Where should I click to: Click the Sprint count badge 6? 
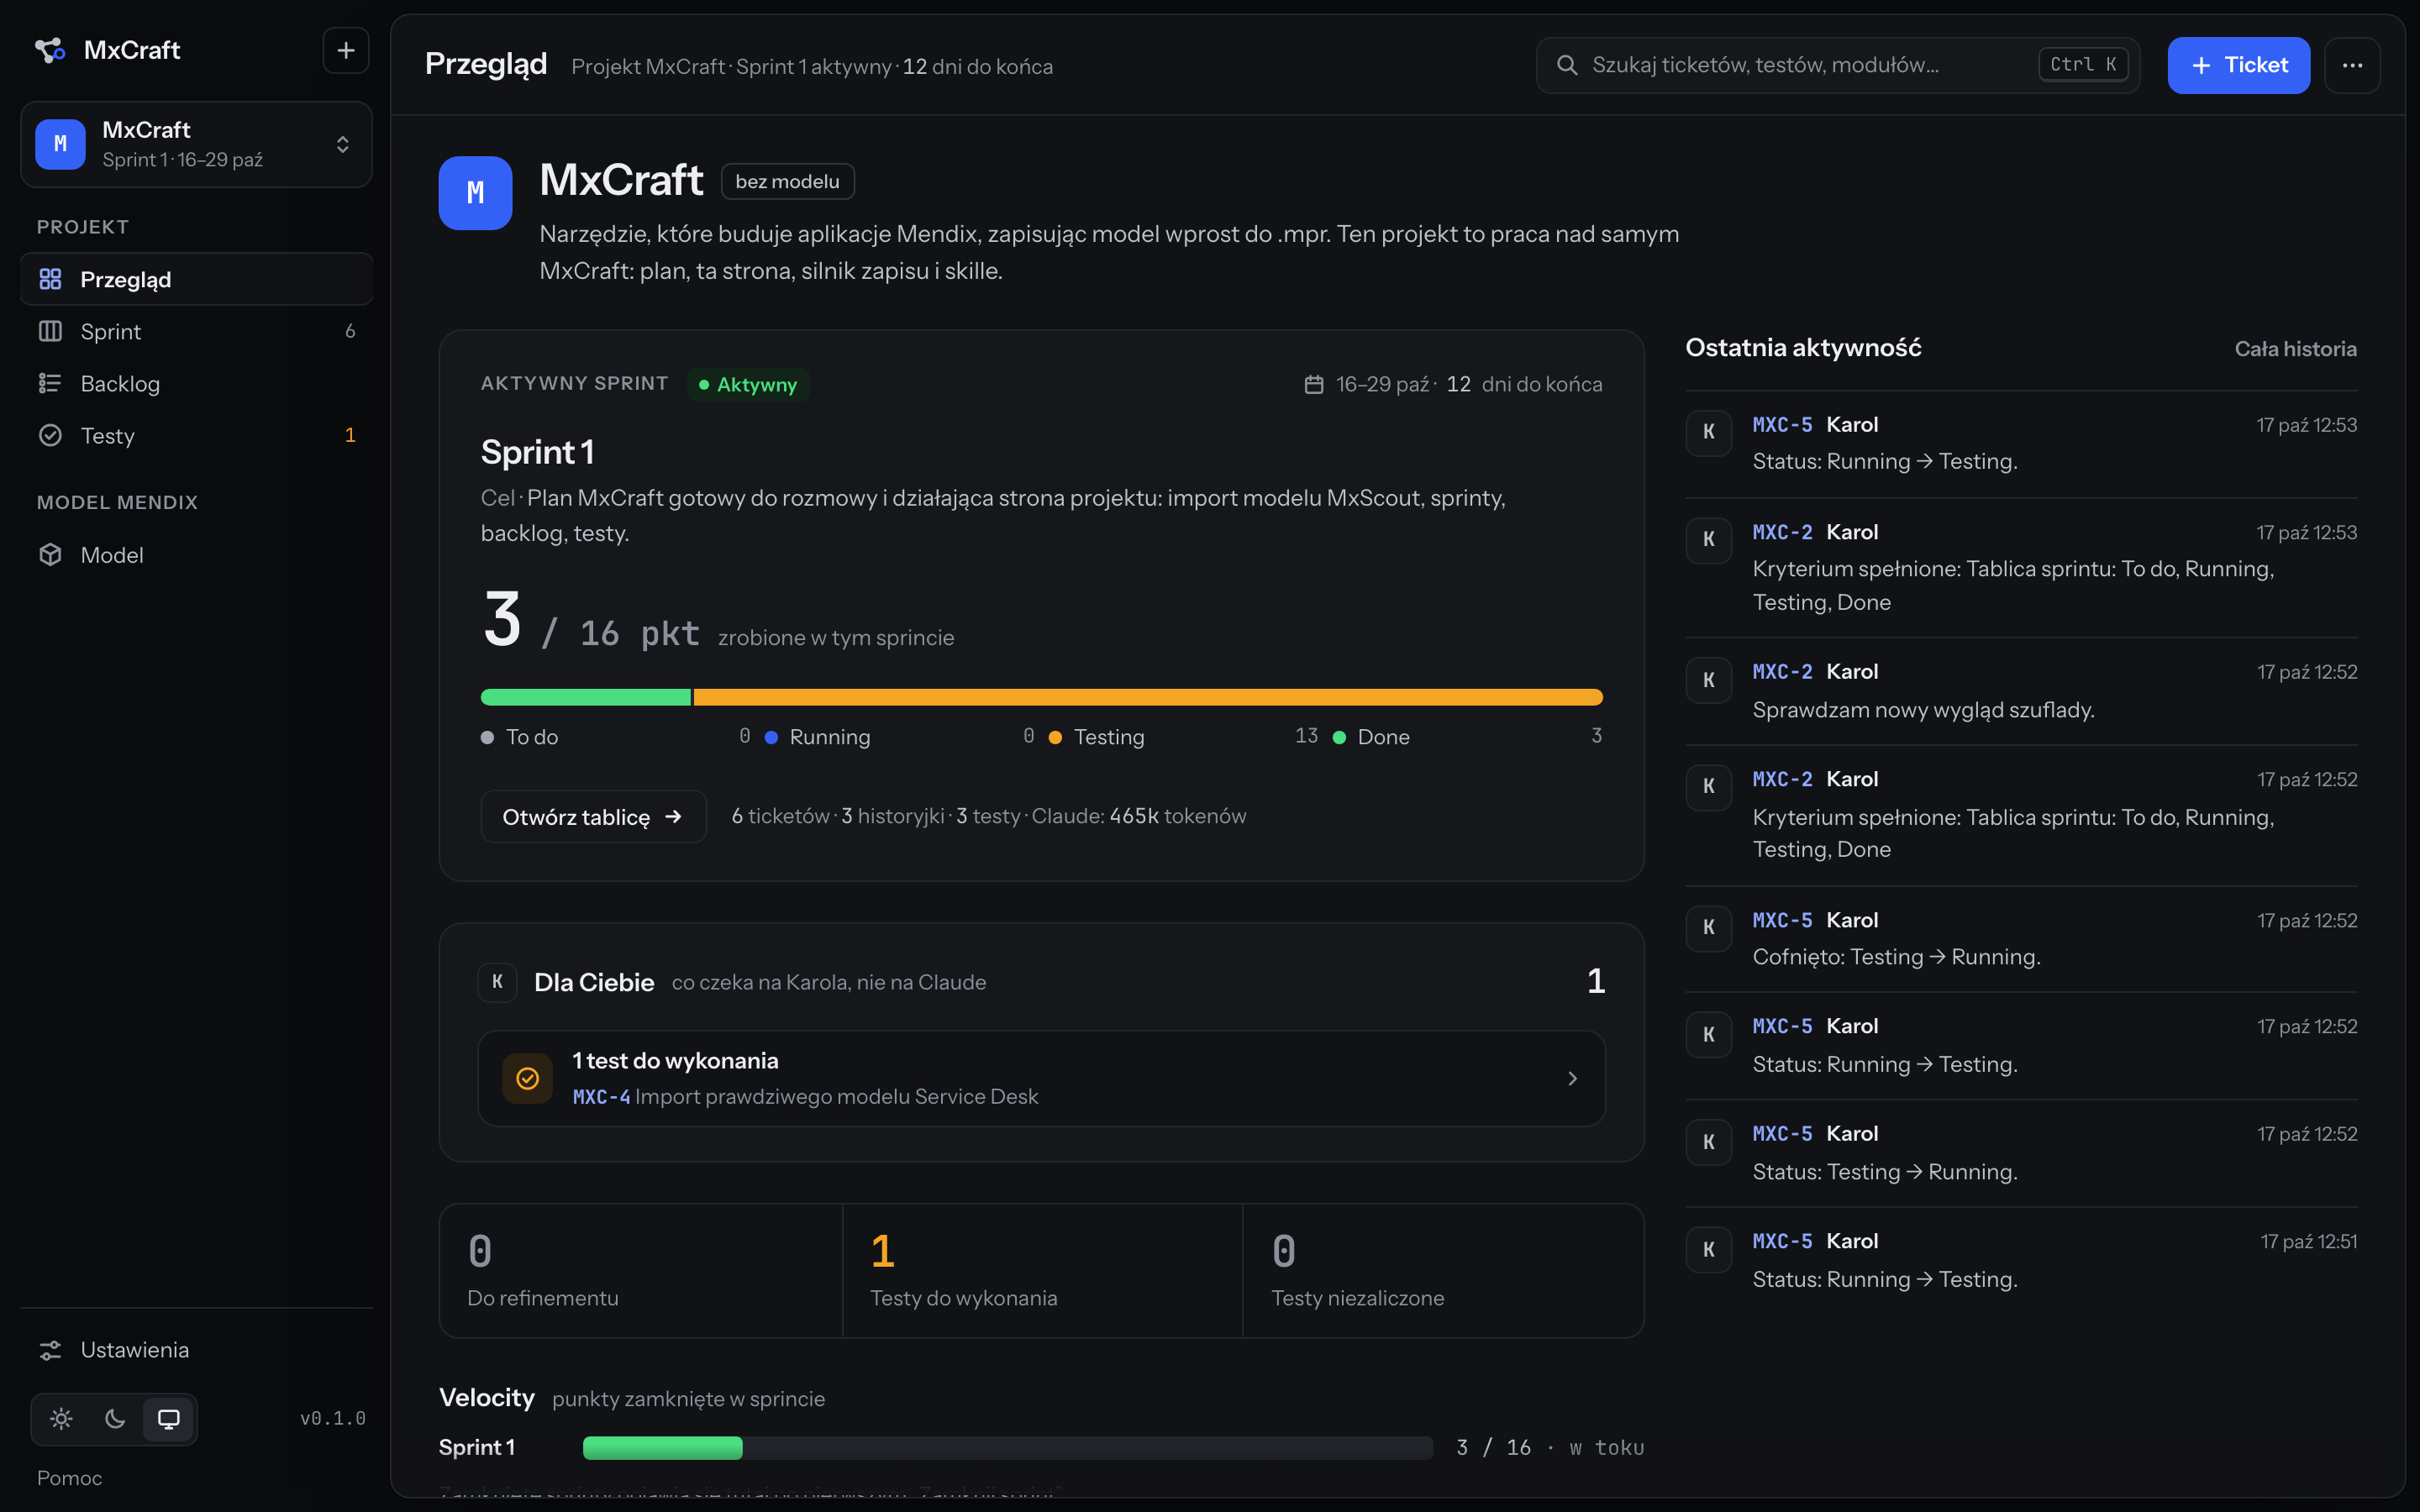pos(350,331)
